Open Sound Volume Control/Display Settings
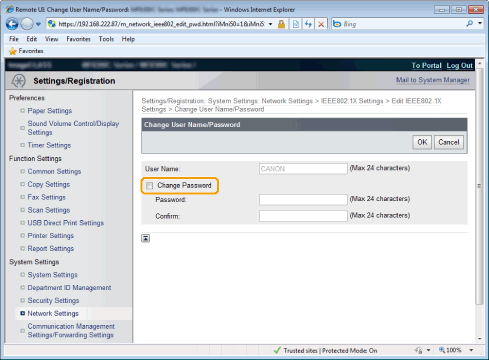 (x=73, y=128)
